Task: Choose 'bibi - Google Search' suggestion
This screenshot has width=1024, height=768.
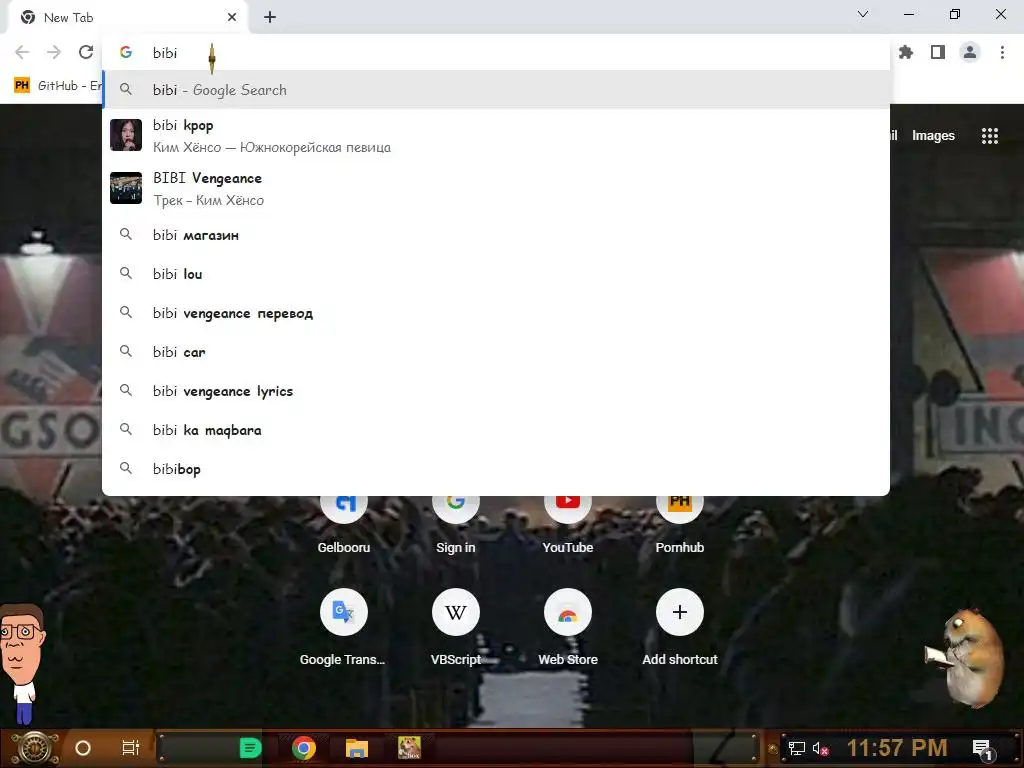Action: 496,90
